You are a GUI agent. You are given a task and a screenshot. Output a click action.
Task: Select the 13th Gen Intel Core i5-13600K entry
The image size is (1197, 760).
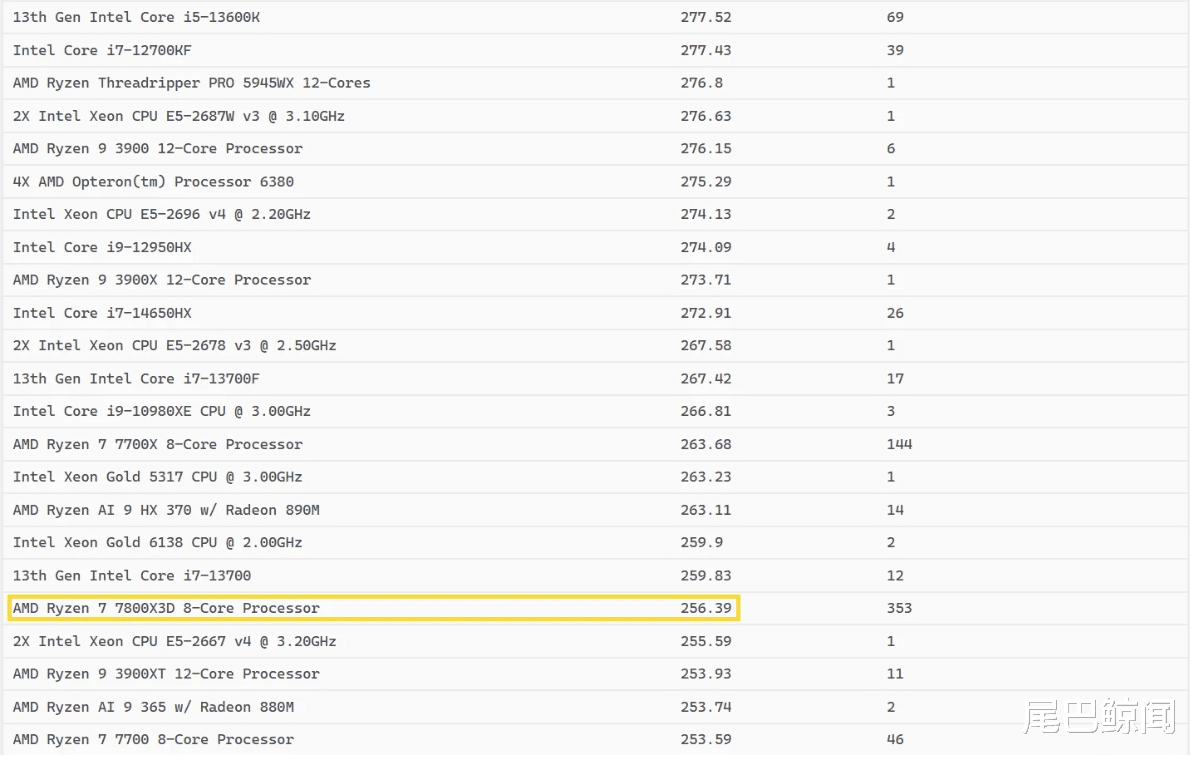tap(136, 17)
